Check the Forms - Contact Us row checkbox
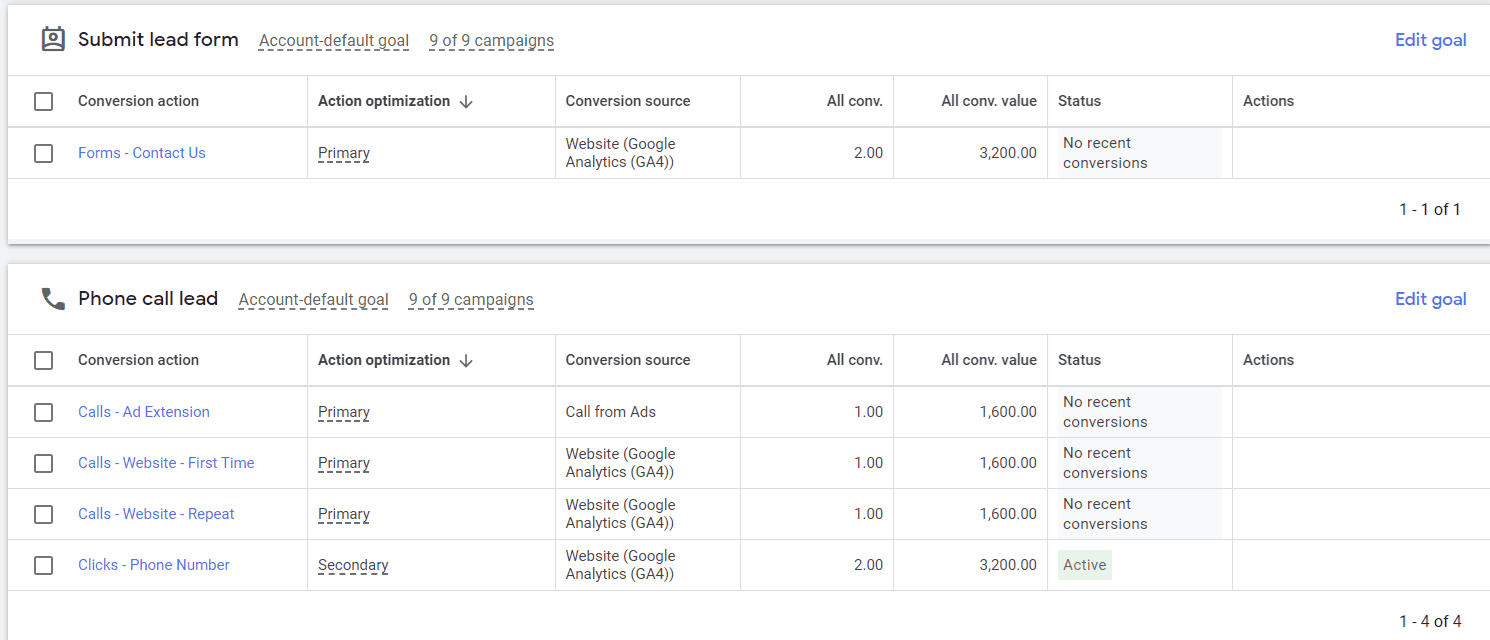 point(43,153)
